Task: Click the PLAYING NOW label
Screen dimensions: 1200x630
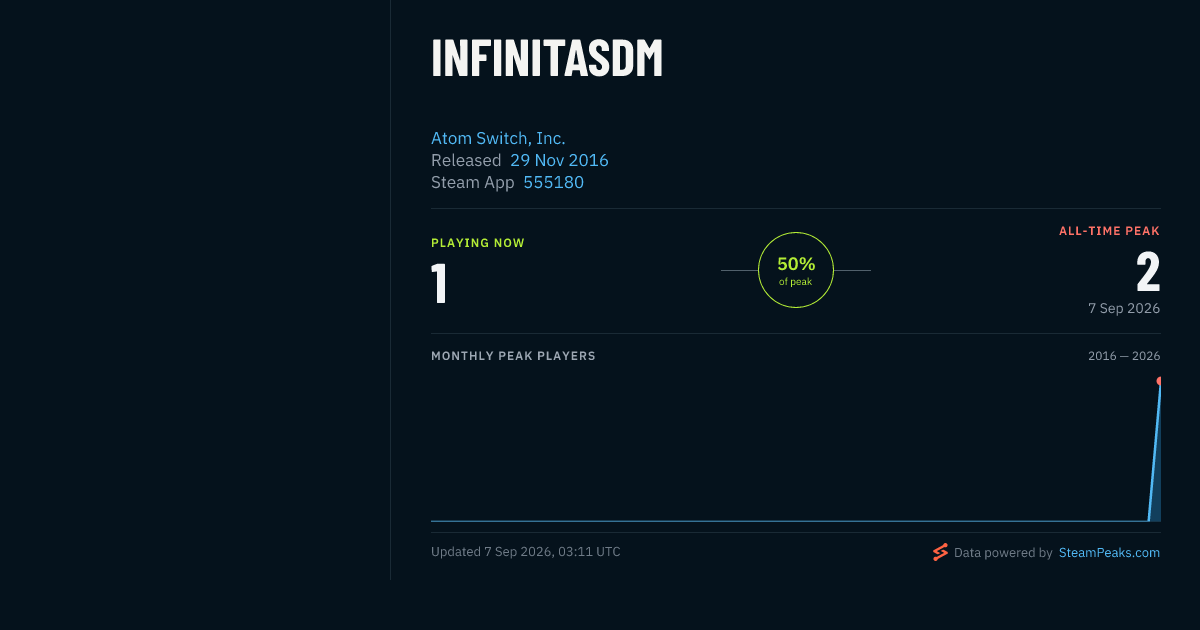Action: tap(478, 243)
